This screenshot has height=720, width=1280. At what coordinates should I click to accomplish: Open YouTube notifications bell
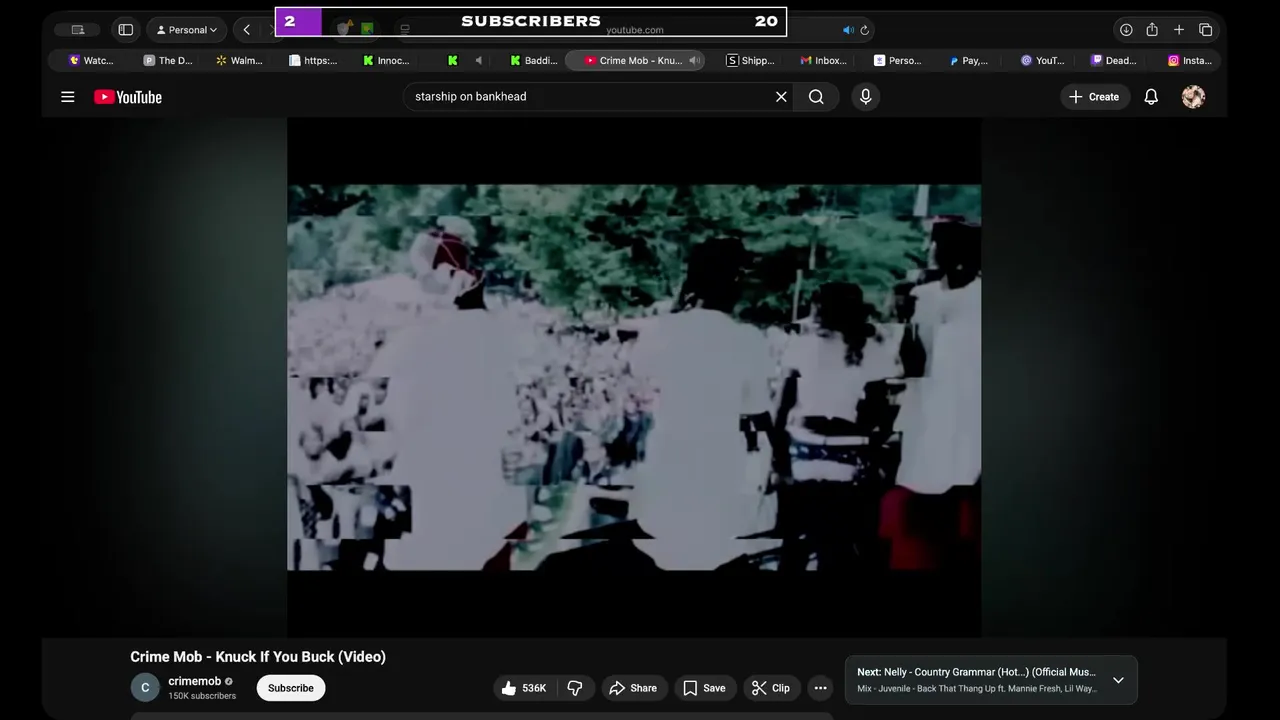1151,97
